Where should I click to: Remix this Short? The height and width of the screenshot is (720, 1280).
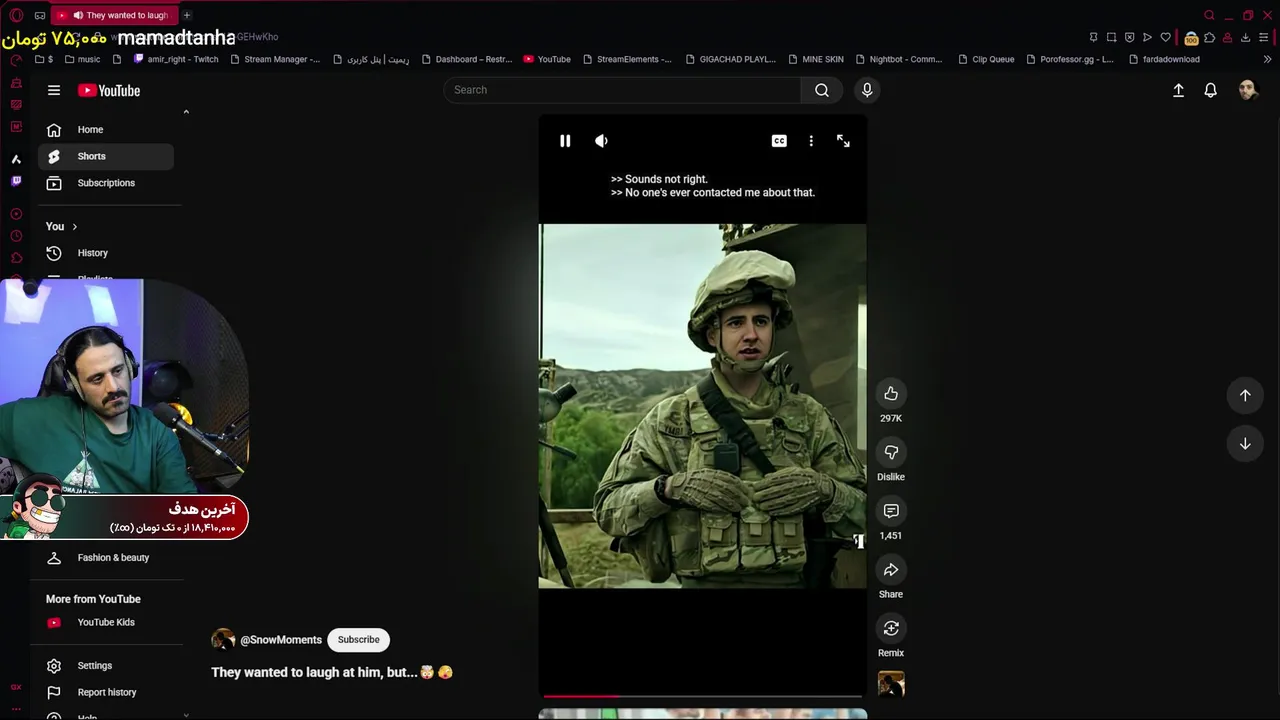[891, 628]
